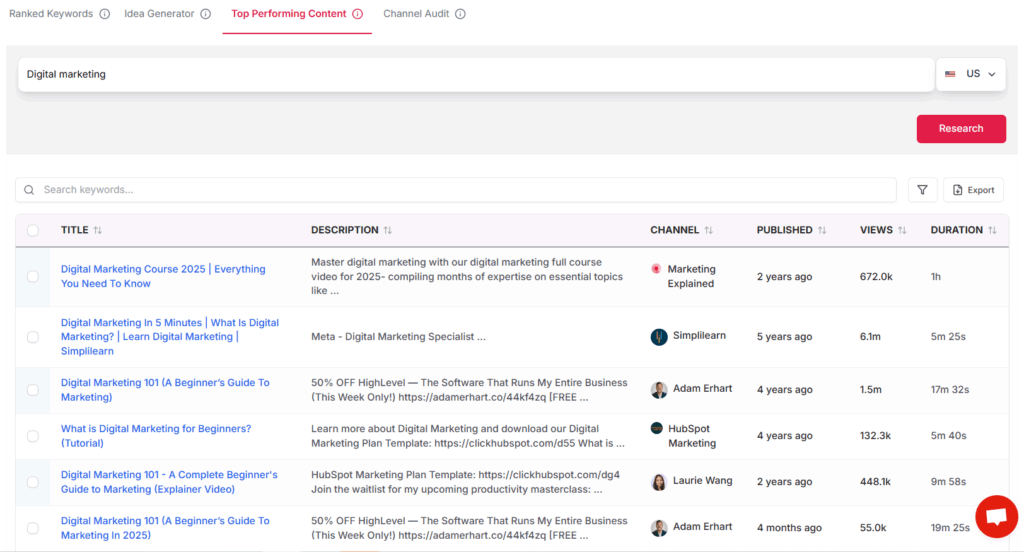Viewport: 1024px width, 552px height.
Task: Click the 672.0k views value
Action: pos(876,277)
